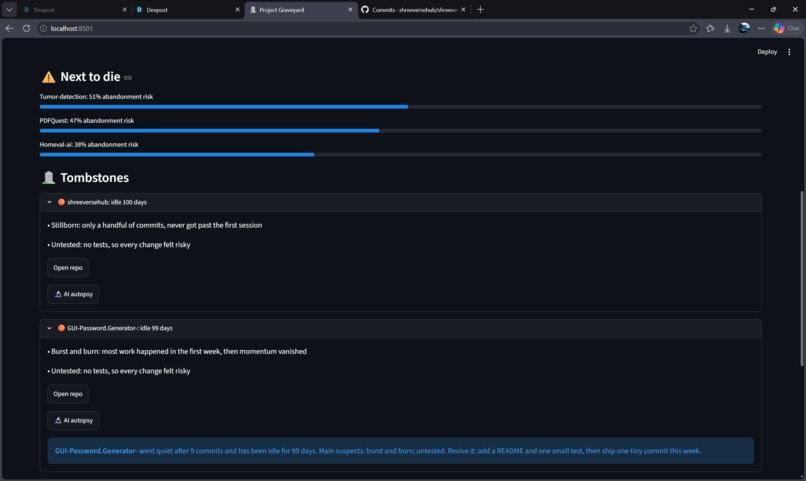Click the page vertical scrollbar thumb

tap(801, 278)
